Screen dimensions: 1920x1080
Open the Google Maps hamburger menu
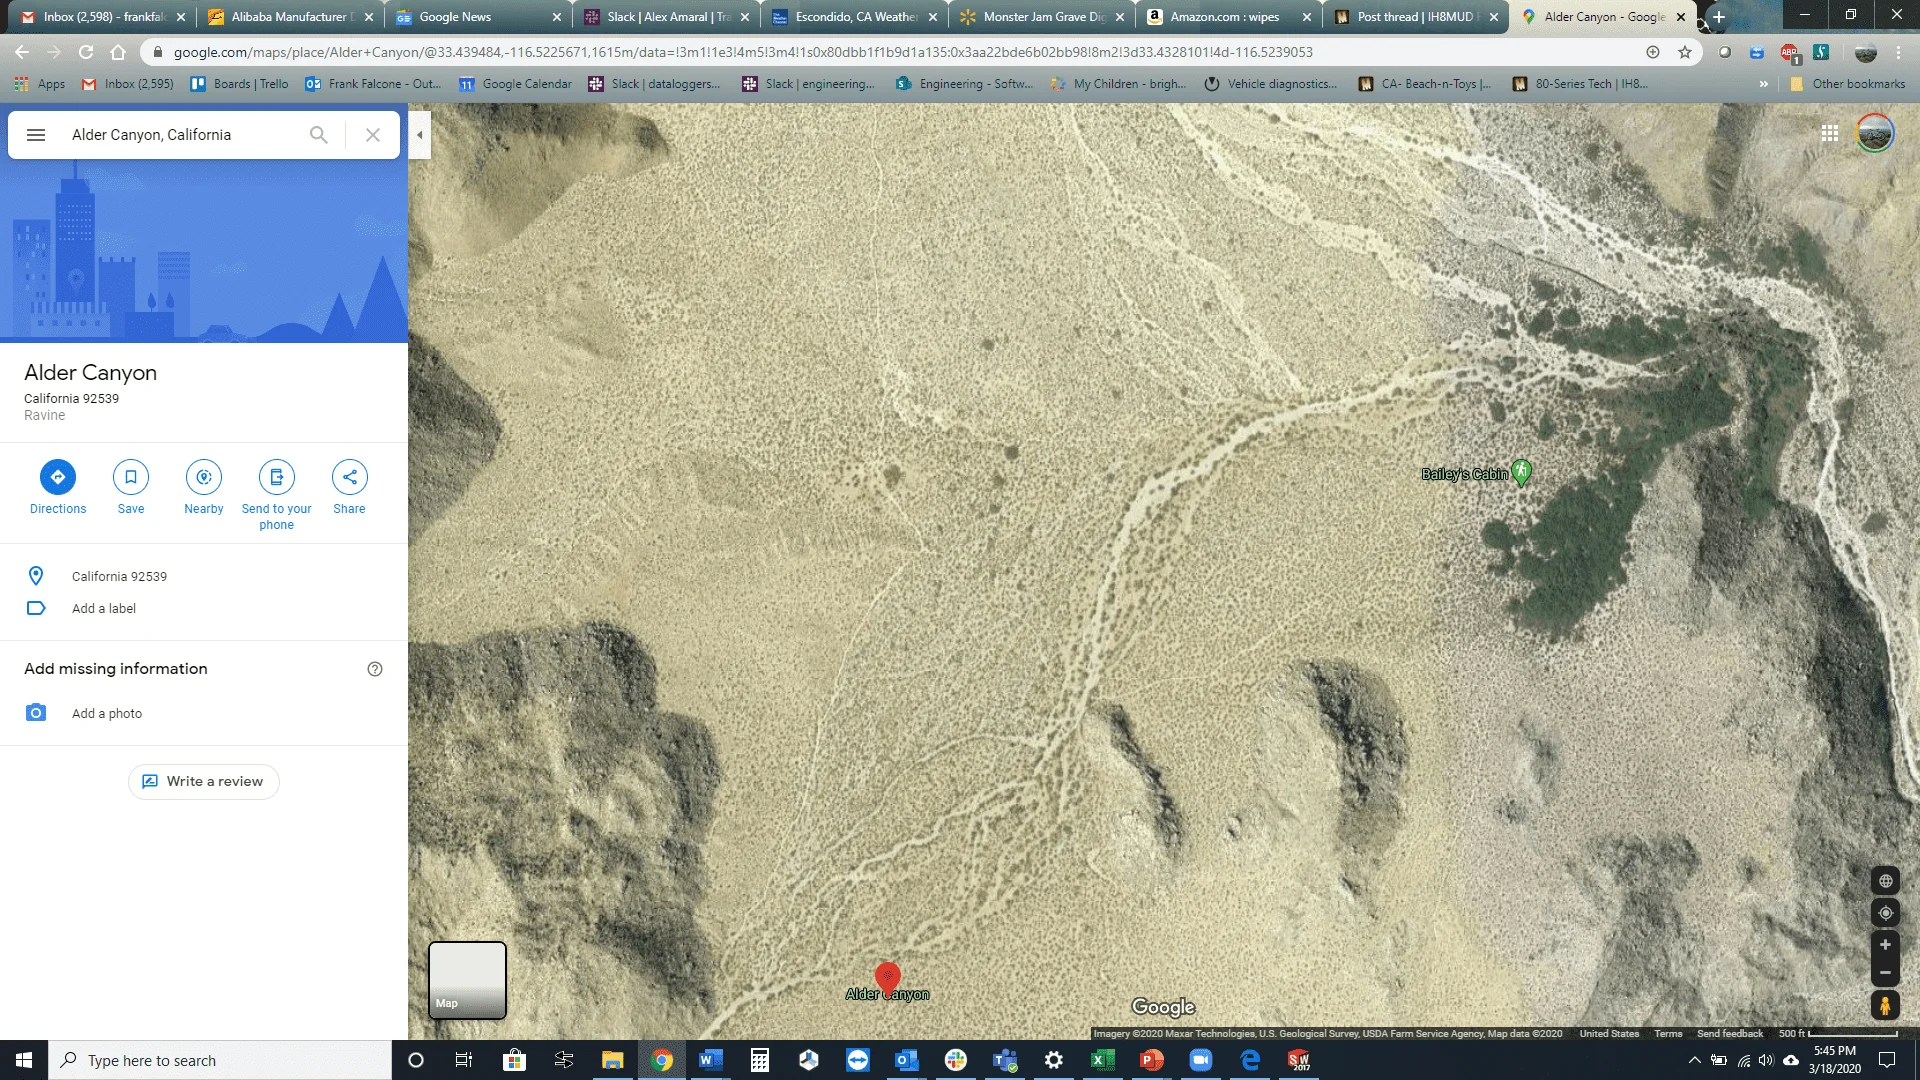[36, 135]
